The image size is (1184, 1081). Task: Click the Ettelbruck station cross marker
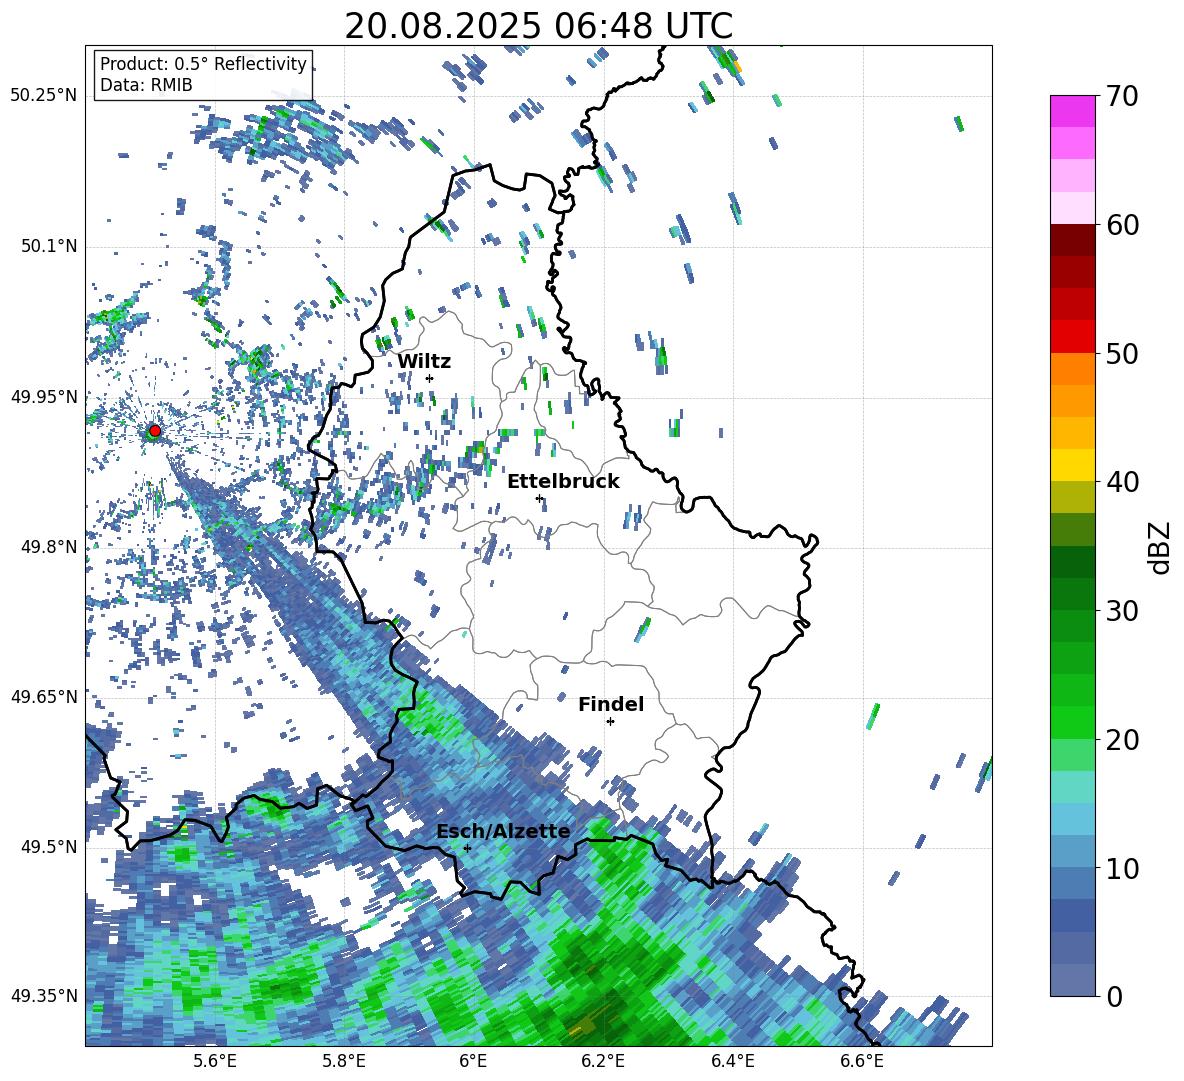click(x=539, y=498)
